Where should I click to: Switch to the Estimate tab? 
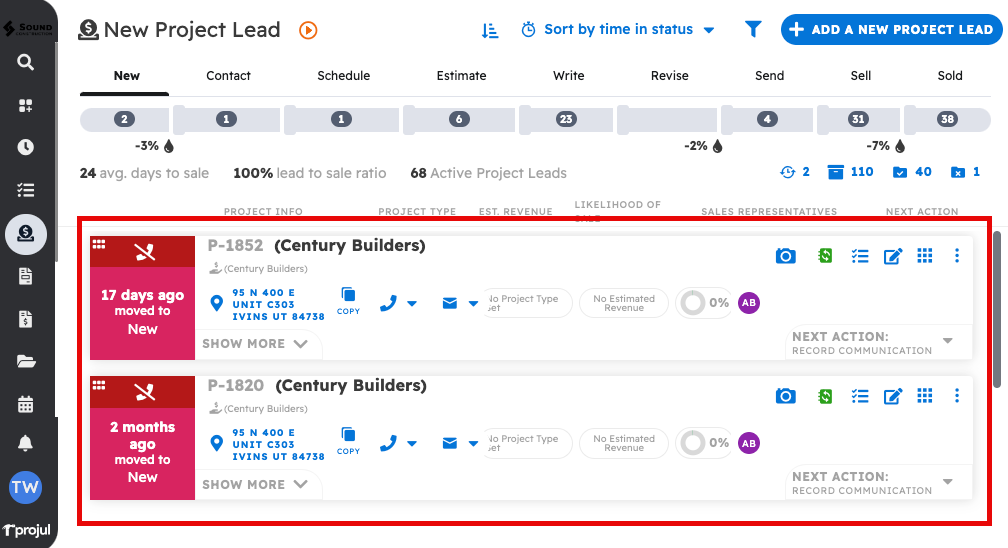[x=461, y=76]
